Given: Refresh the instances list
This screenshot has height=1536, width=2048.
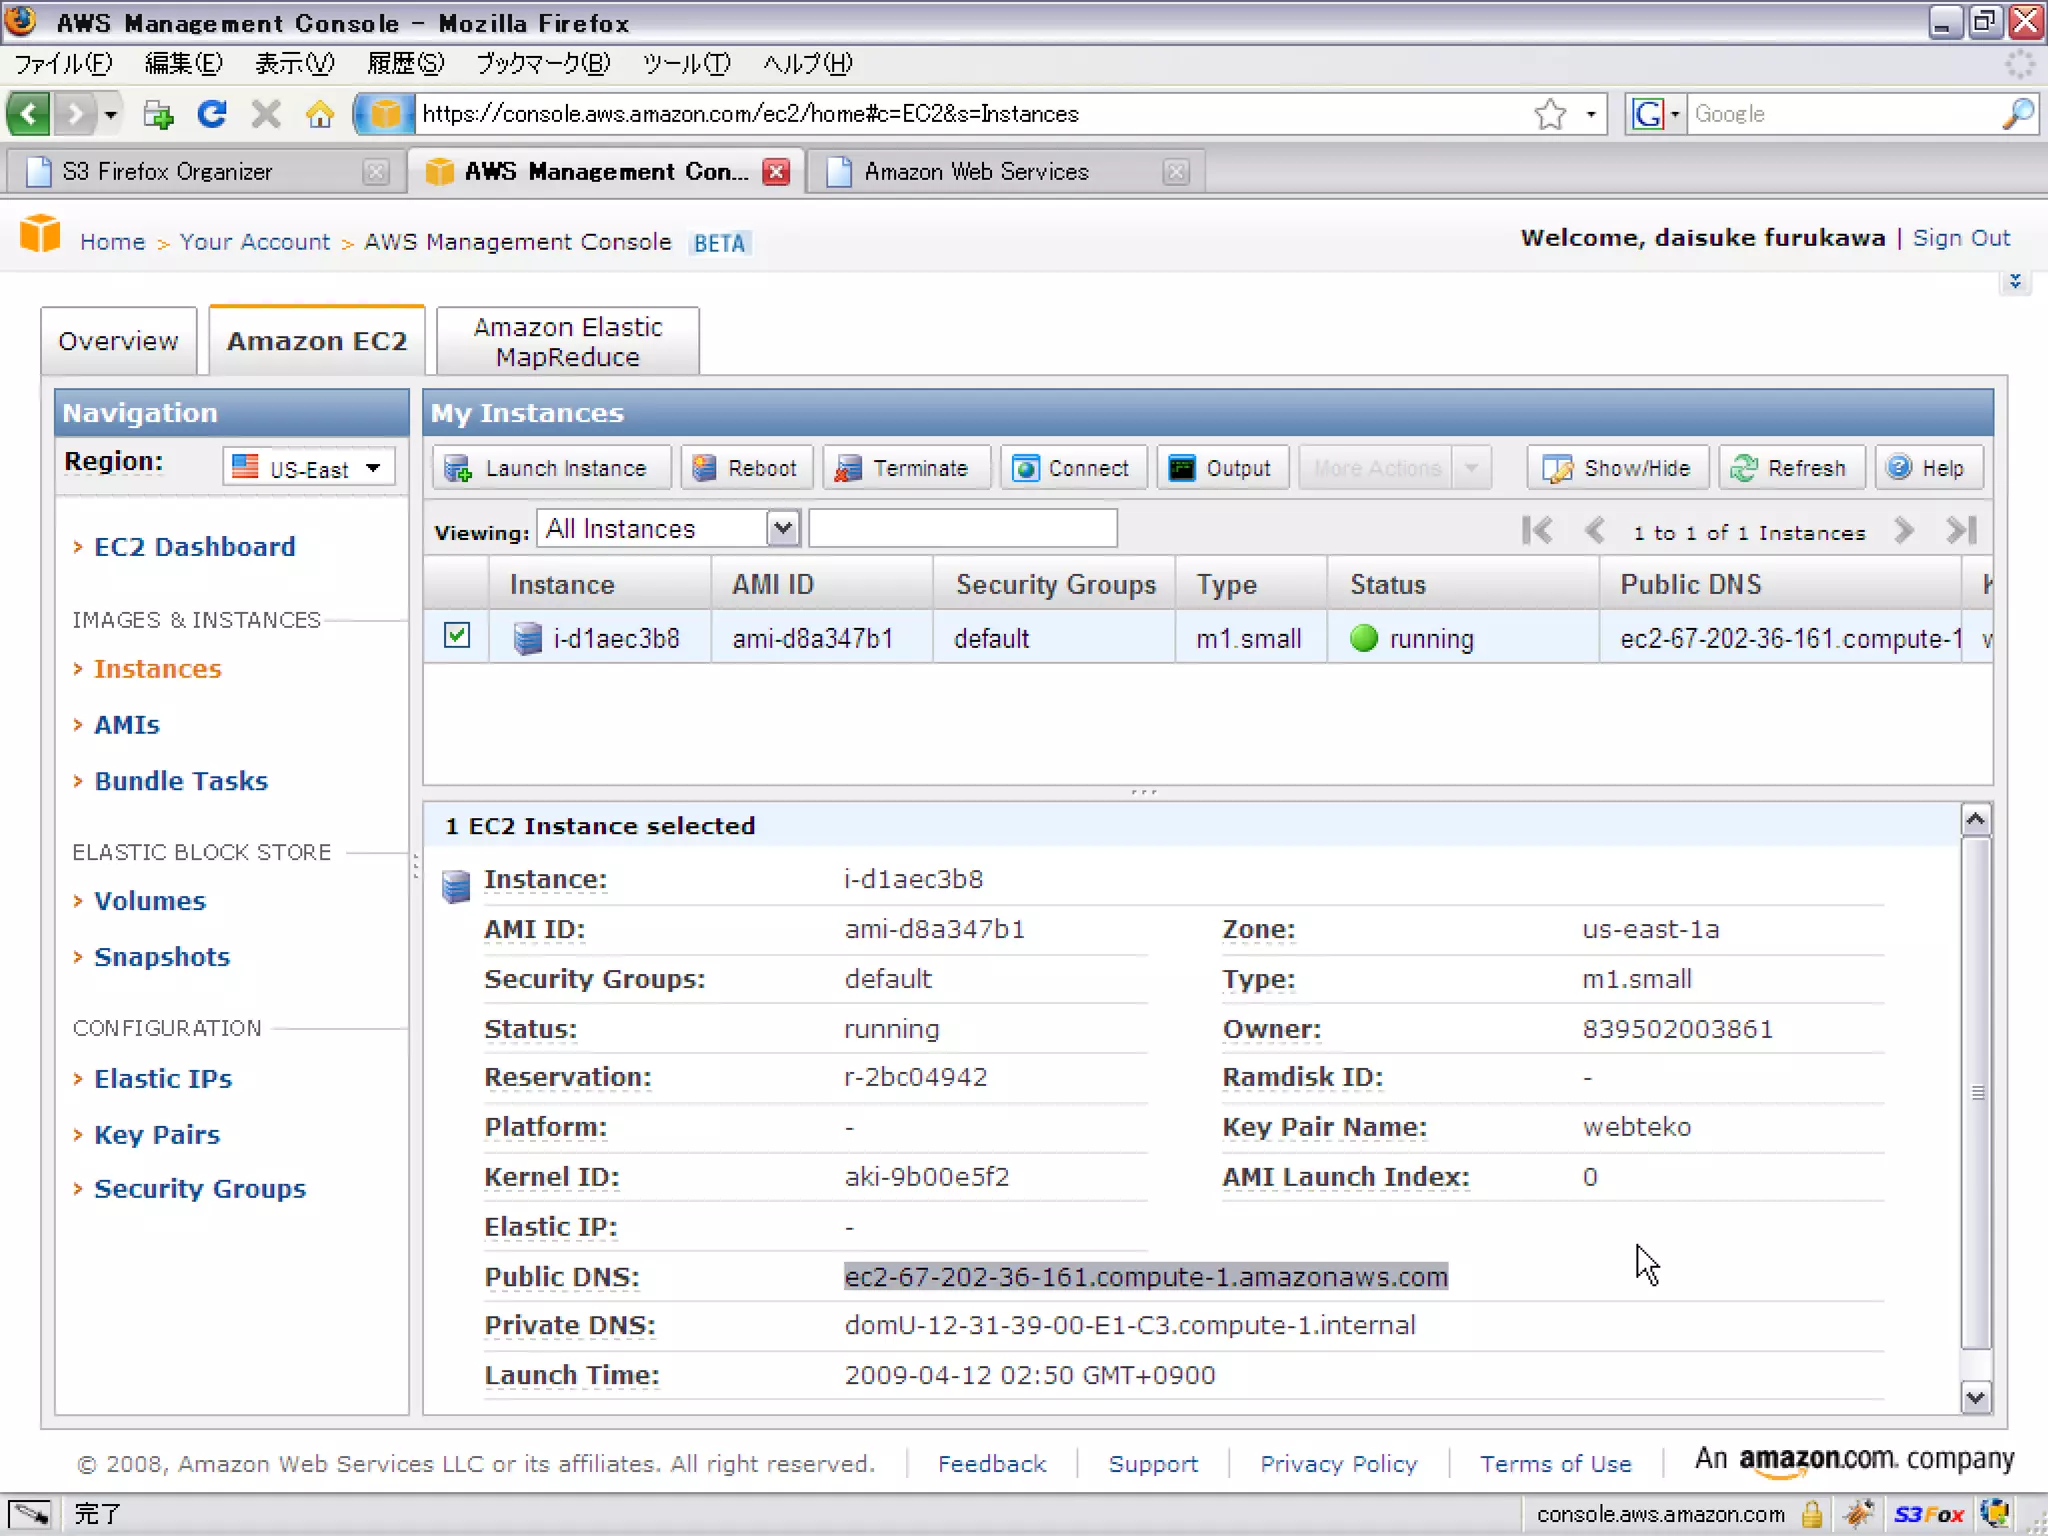Looking at the screenshot, I should (x=1790, y=468).
